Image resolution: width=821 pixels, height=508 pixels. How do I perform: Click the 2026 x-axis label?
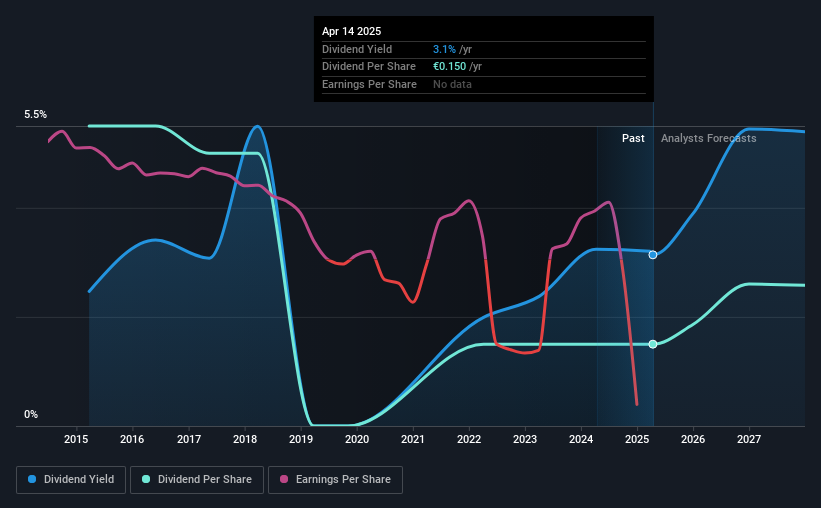pos(693,439)
